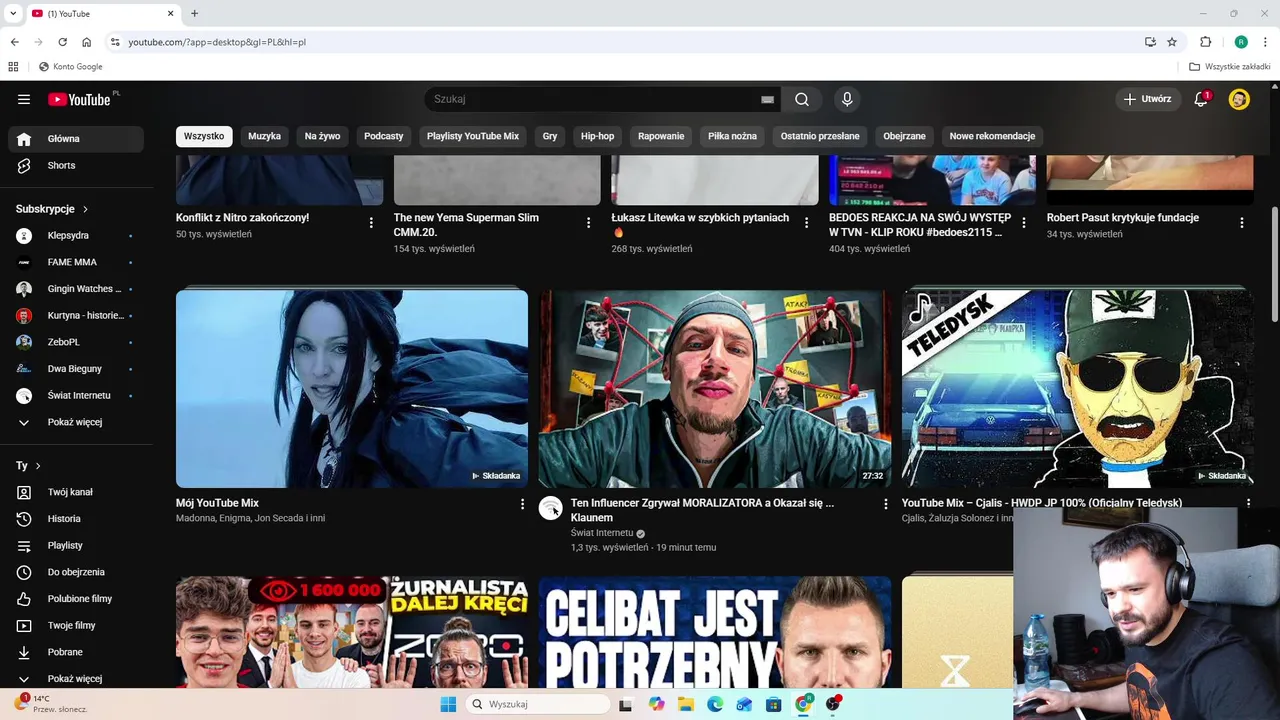The image size is (1280, 720).
Task: Open Twoje filmy in the sidebar
Action: [x=76, y=625]
